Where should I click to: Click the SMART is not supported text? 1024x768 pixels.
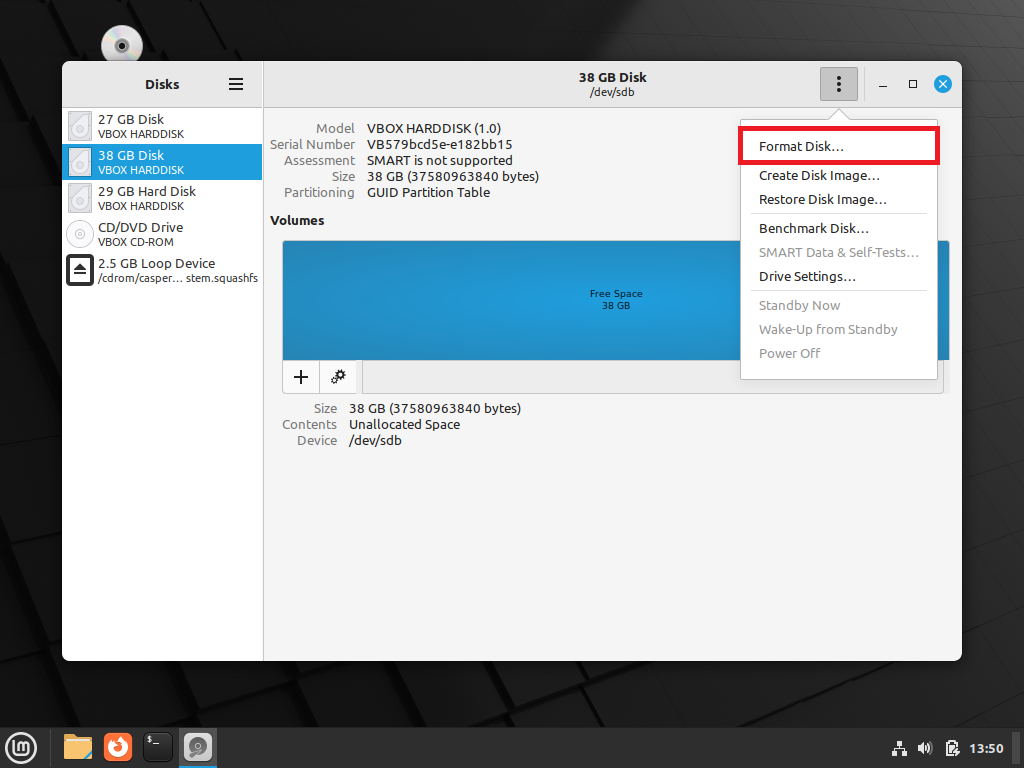coord(440,161)
